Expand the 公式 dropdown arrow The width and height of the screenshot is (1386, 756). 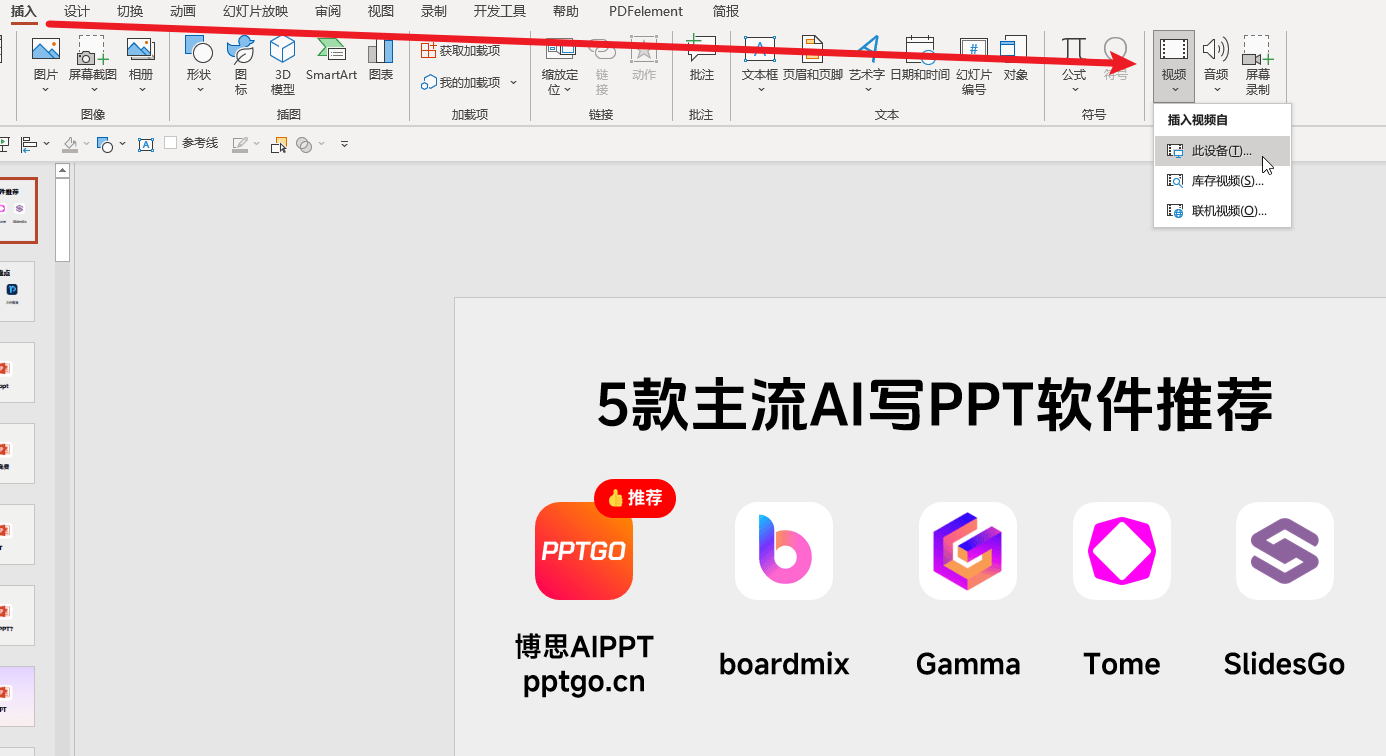[1074, 90]
